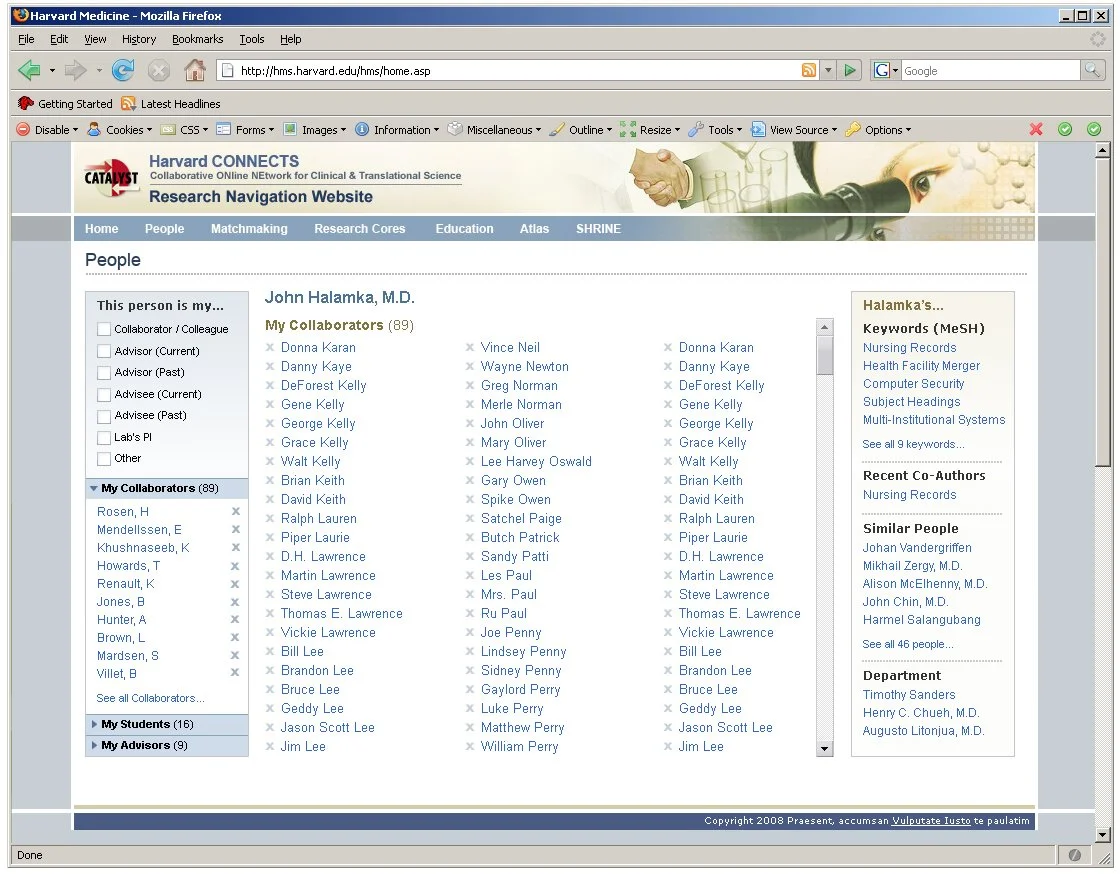Viewport: 1120px width, 874px height.
Task: Remove Mendellssen, E with the X icon
Action: click(235, 529)
